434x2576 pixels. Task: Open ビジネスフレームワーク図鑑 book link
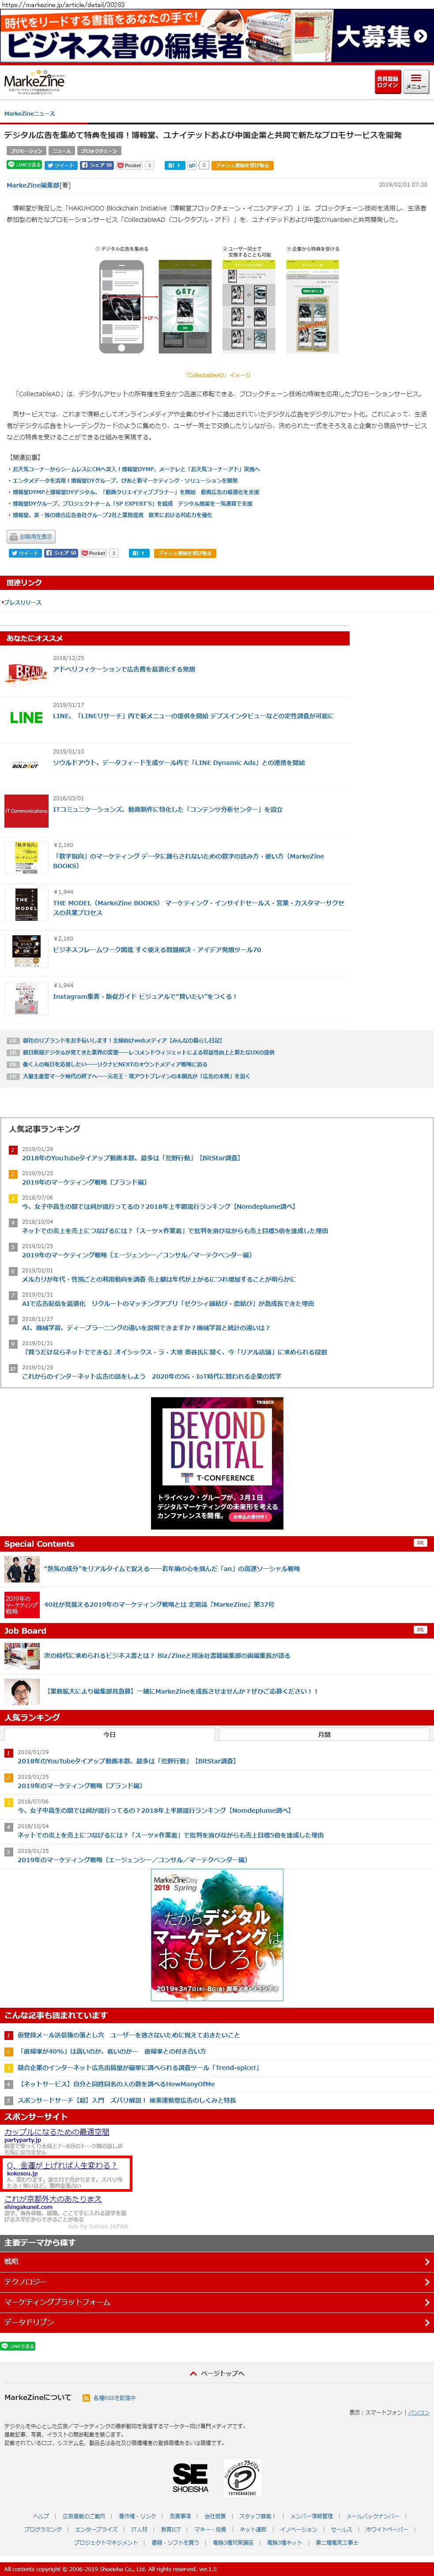pyautogui.click(x=157, y=950)
